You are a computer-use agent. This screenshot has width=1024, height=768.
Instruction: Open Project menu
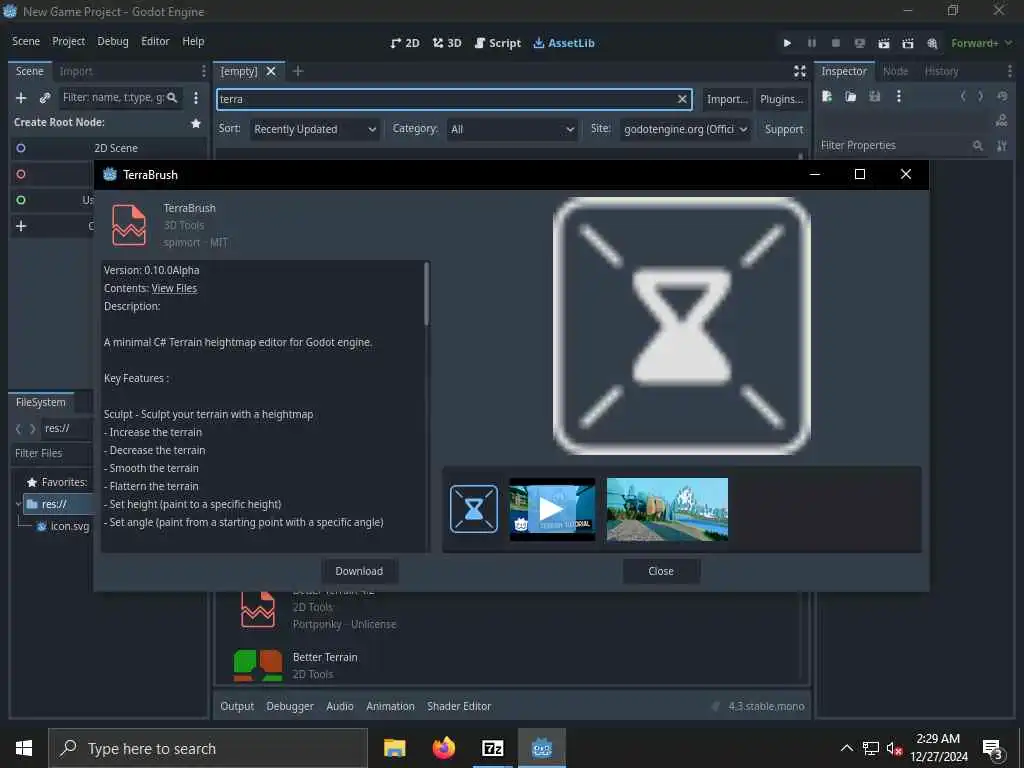(x=69, y=41)
